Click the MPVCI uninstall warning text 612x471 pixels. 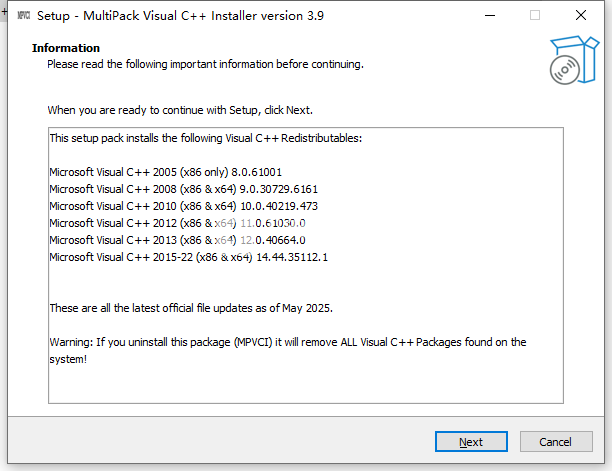coord(288,350)
